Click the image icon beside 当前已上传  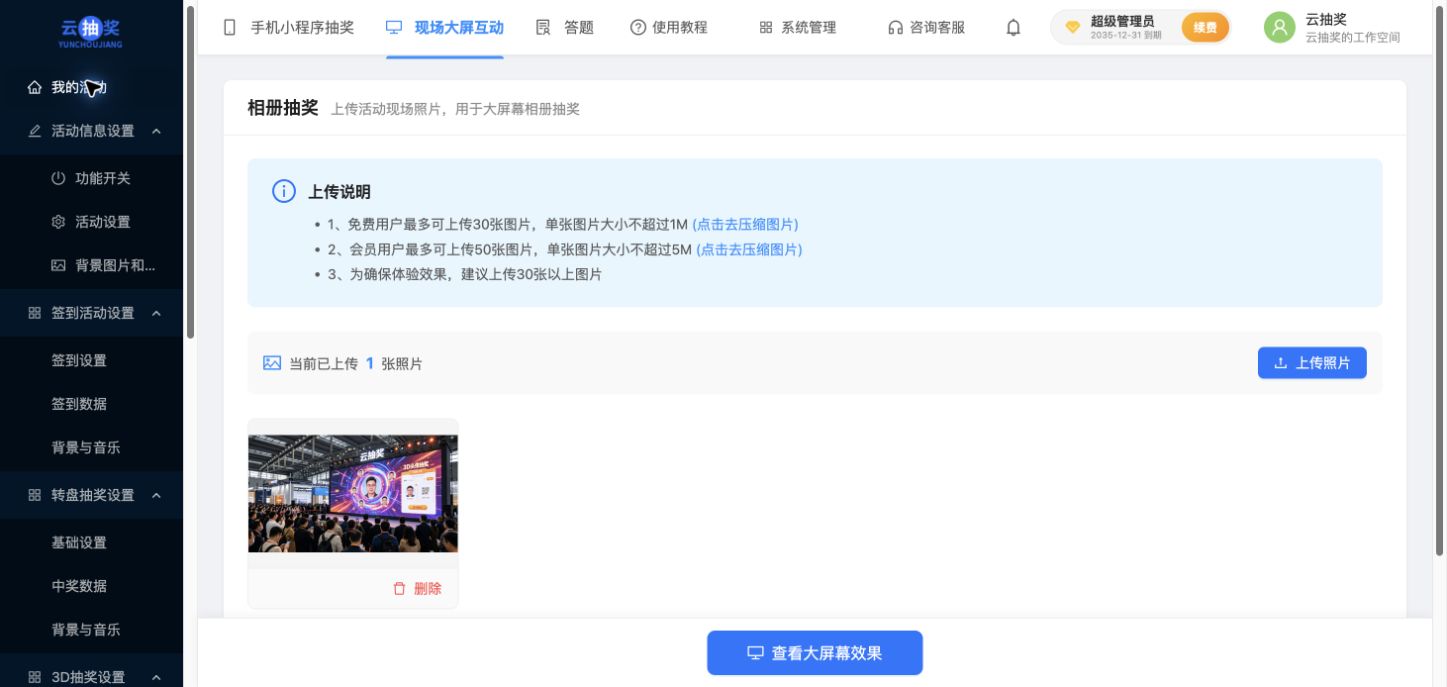tap(272, 363)
